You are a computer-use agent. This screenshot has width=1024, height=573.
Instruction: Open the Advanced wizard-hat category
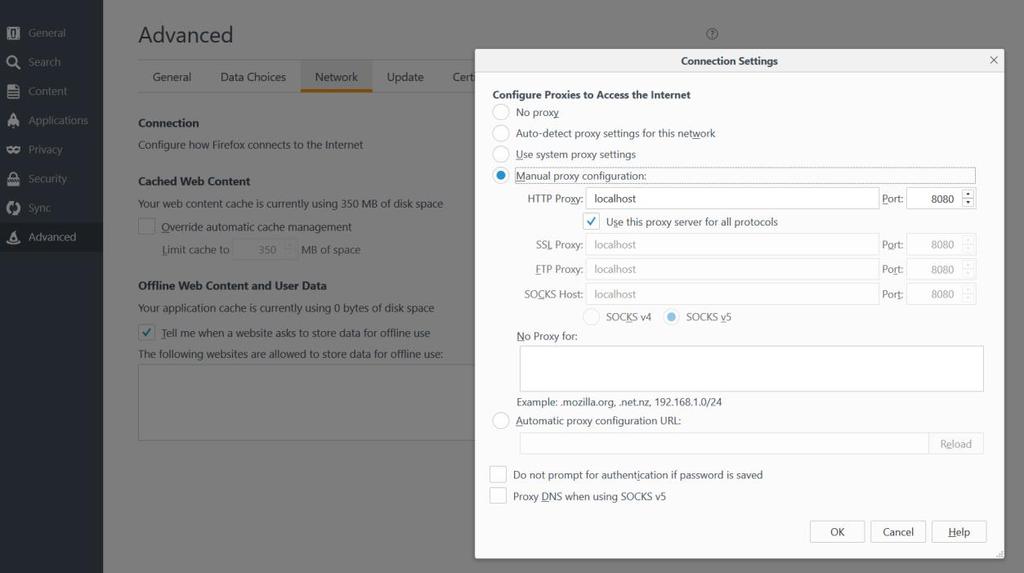(51, 237)
